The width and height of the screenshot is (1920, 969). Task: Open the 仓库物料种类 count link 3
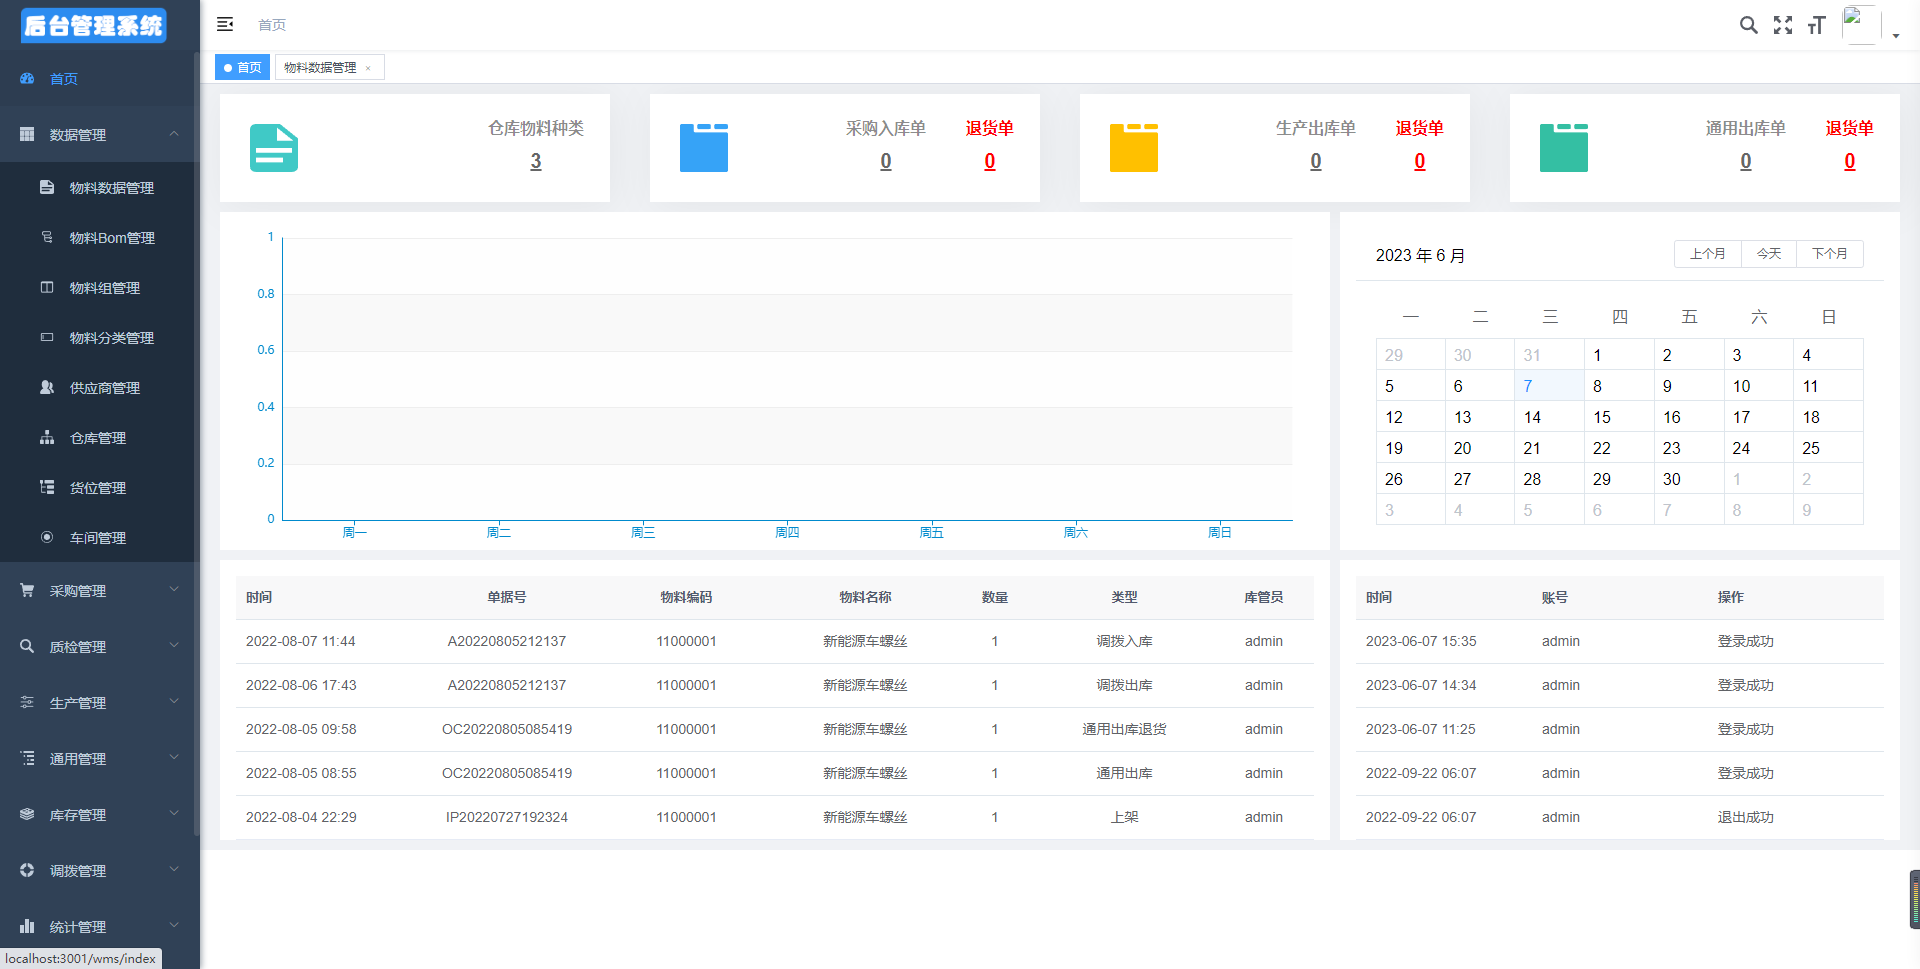[536, 160]
